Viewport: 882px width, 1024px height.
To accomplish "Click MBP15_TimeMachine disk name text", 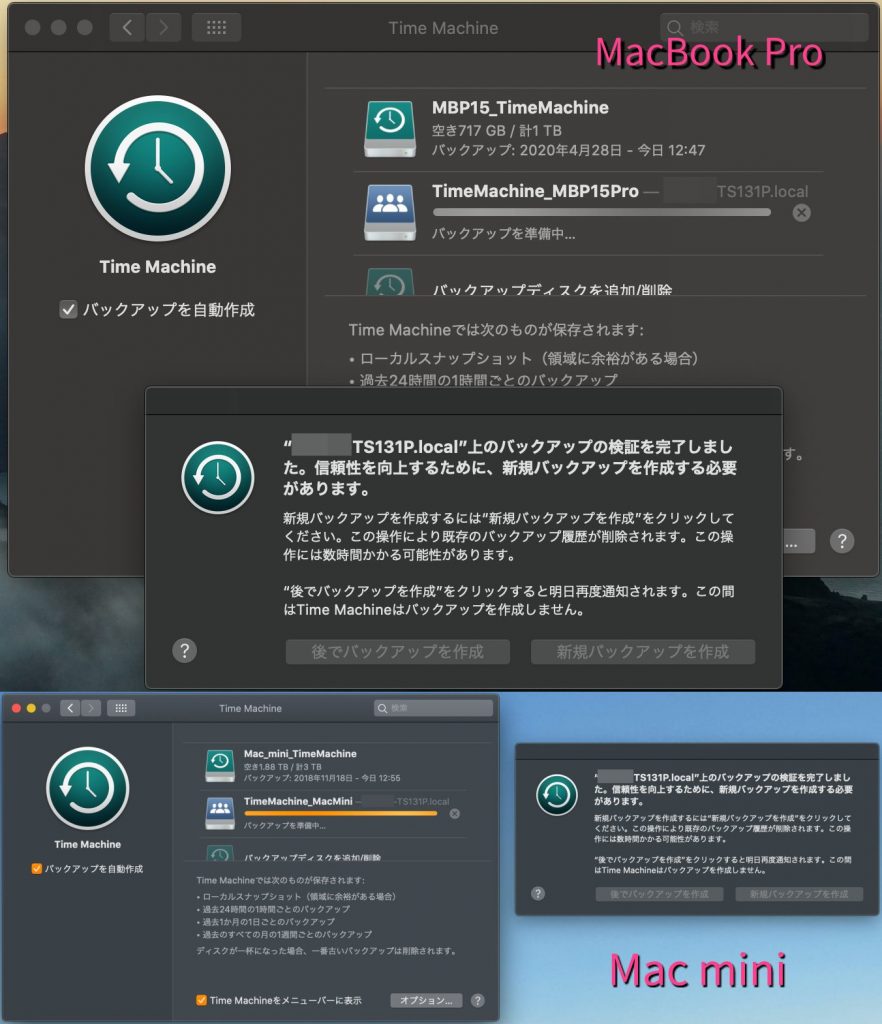I will click(x=520, y=108).
